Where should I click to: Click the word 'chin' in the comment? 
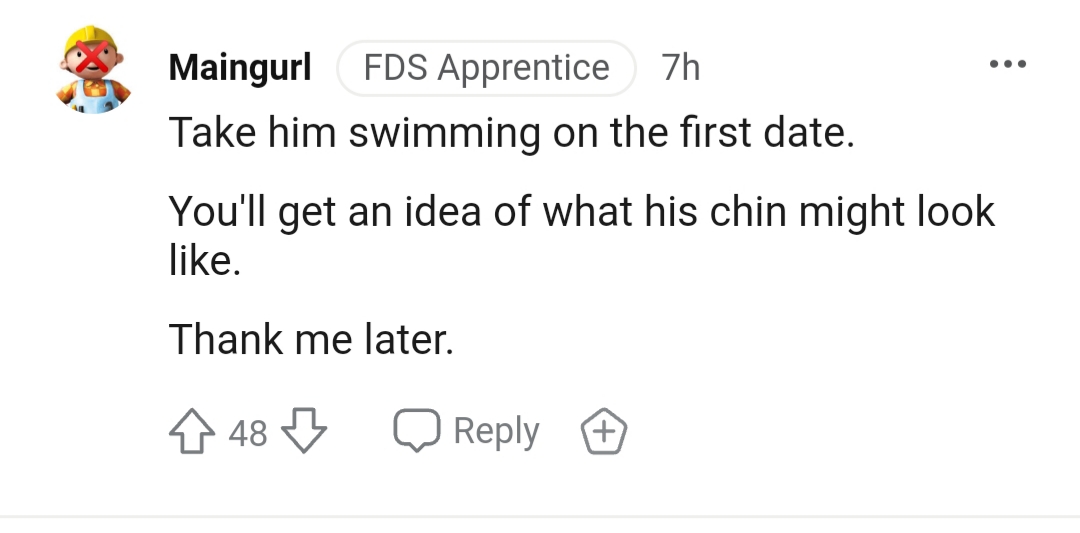click(x=748, y=211)
